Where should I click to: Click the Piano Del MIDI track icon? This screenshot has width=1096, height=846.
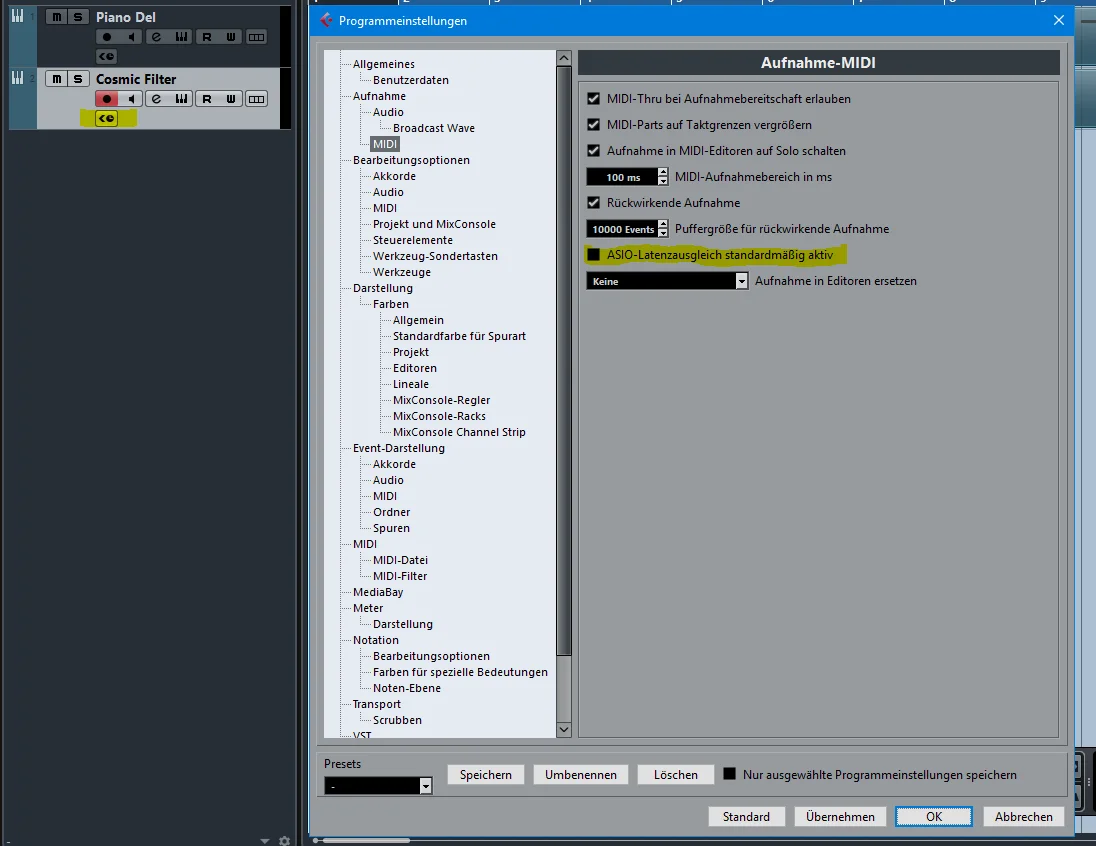click(17, 16)
